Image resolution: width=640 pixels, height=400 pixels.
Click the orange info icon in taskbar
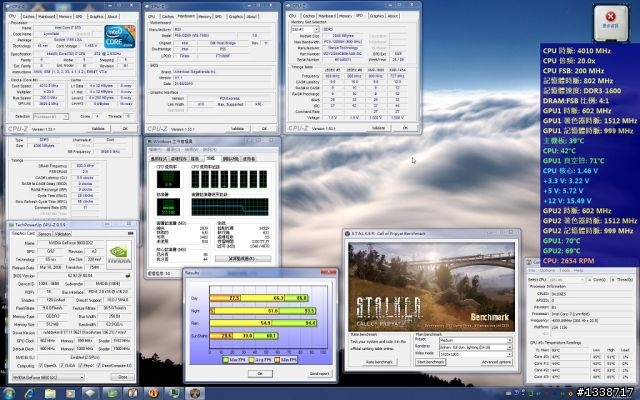[153, 394]
